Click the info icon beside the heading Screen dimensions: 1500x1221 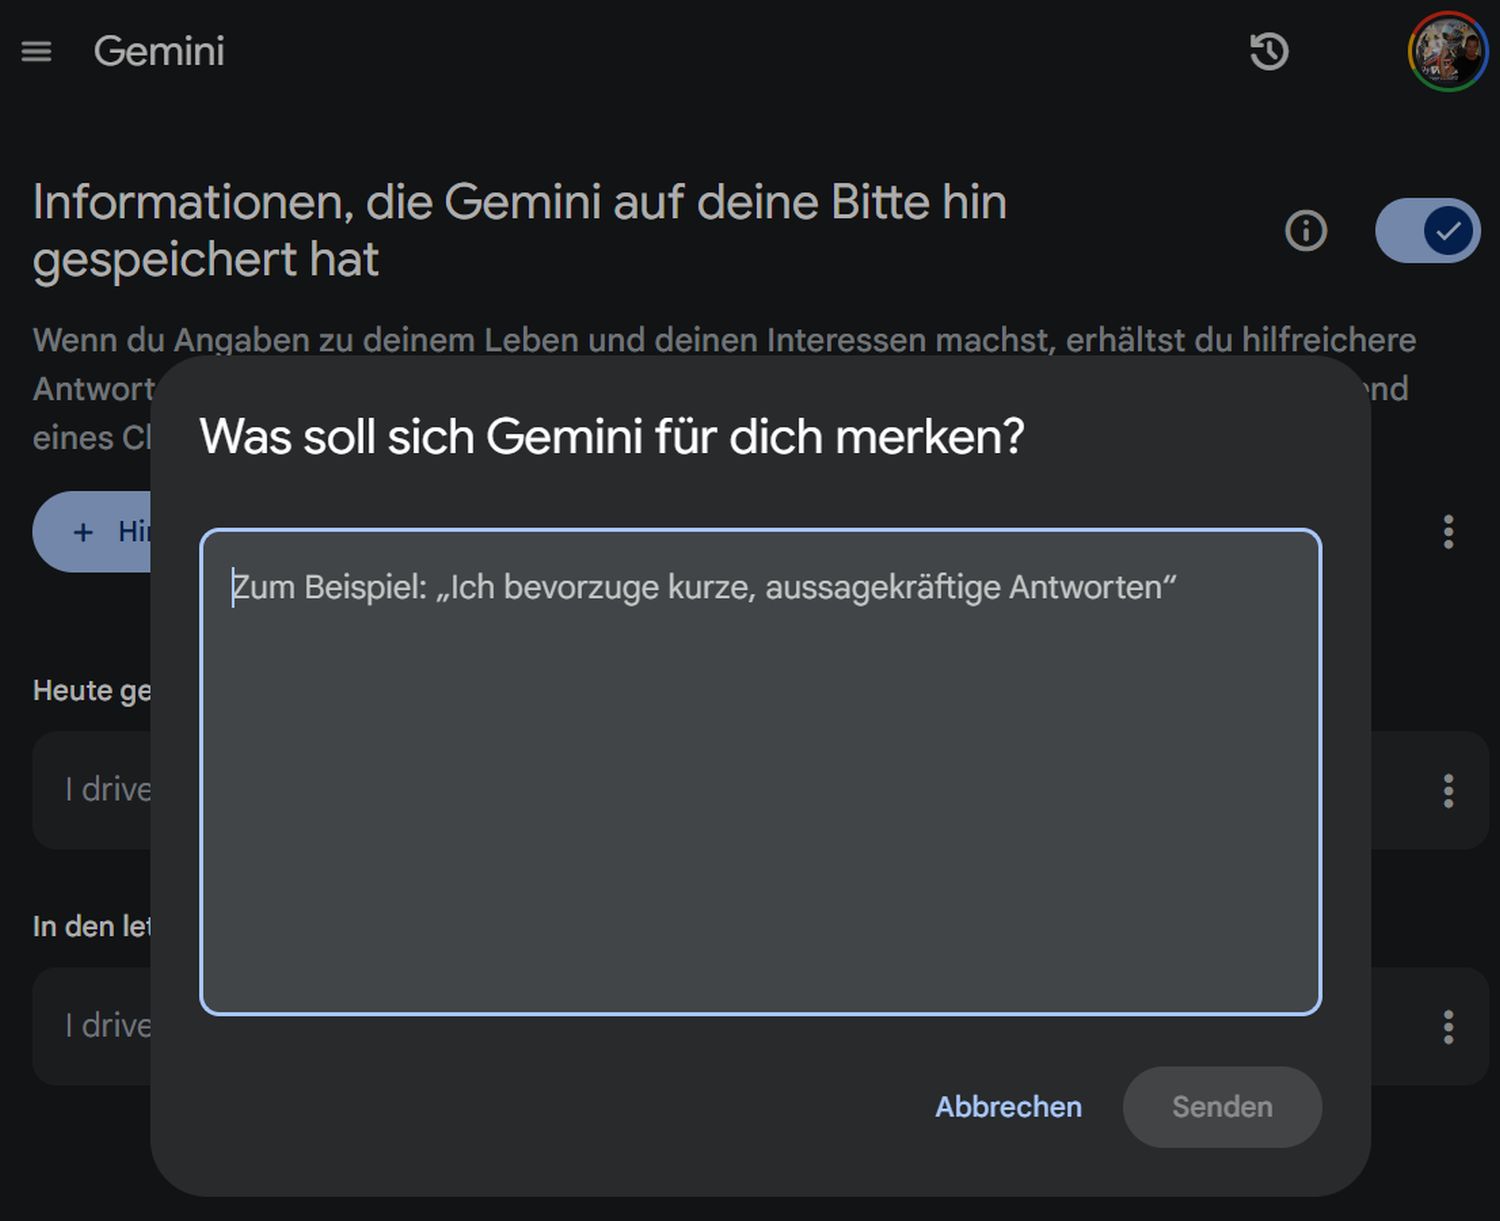(1305, 231)
